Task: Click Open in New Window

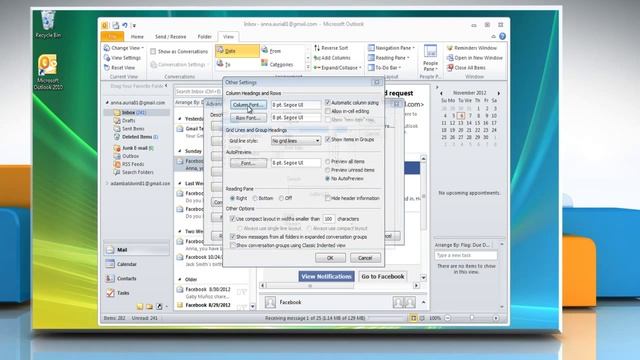Action: [475, 58]
